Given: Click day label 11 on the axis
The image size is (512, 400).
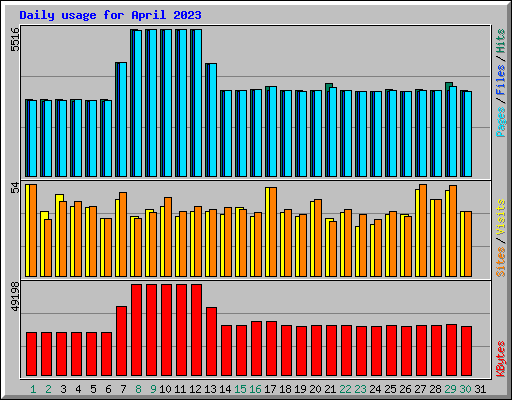Looking at the screenshot, I should pyautogui.click(x=180, y=389).
